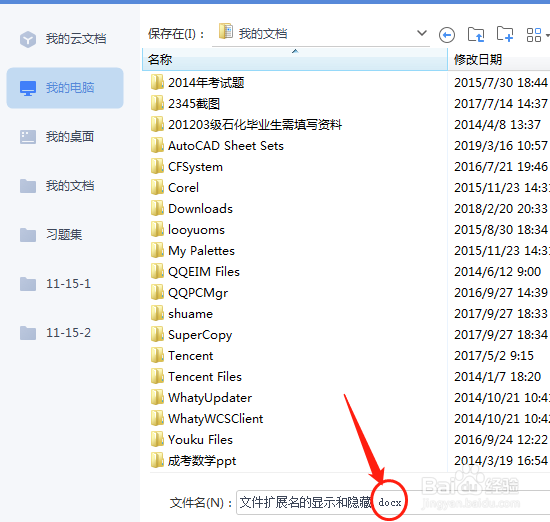Select the Youku Files folder

click(x=192, y=440)
